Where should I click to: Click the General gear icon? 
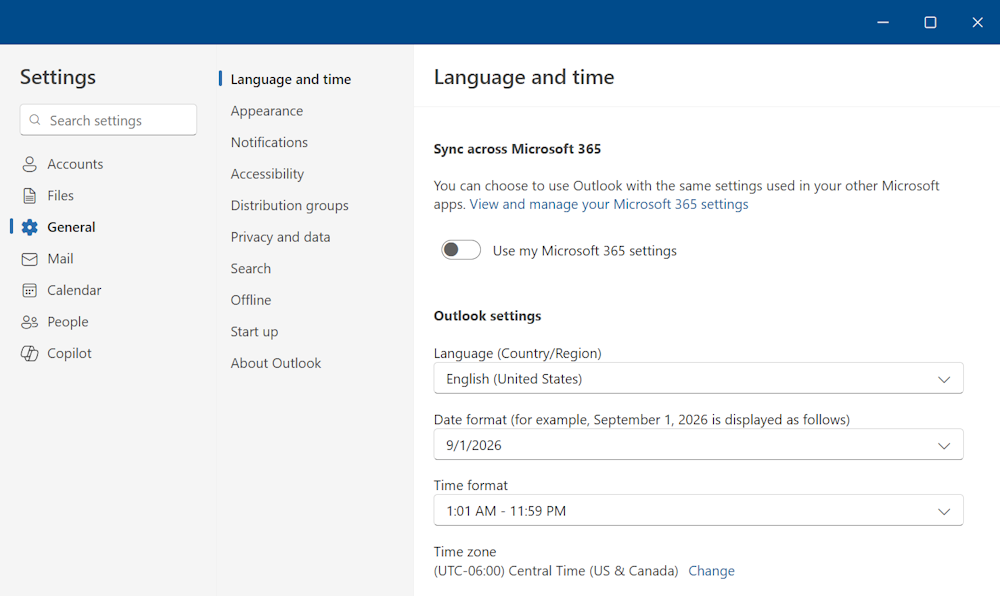point(29,228)
